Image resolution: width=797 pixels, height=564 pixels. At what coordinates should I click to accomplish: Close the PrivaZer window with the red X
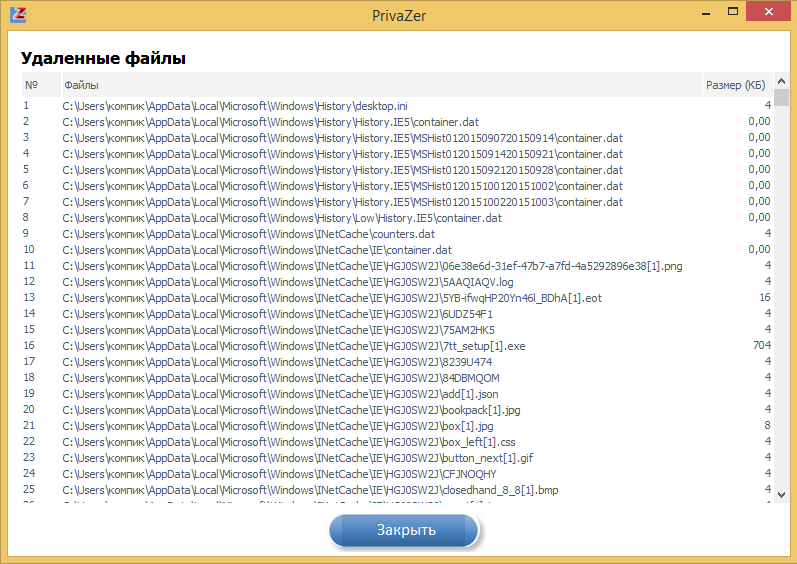point(769,11)
